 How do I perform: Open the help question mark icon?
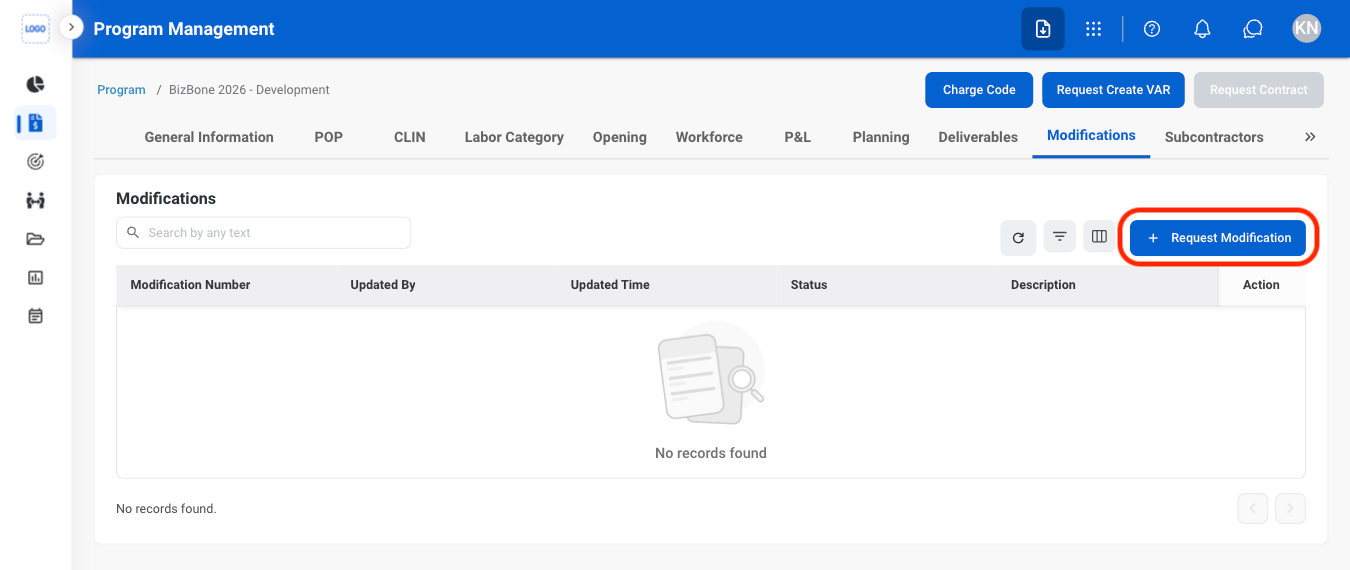click(1152, 29)
